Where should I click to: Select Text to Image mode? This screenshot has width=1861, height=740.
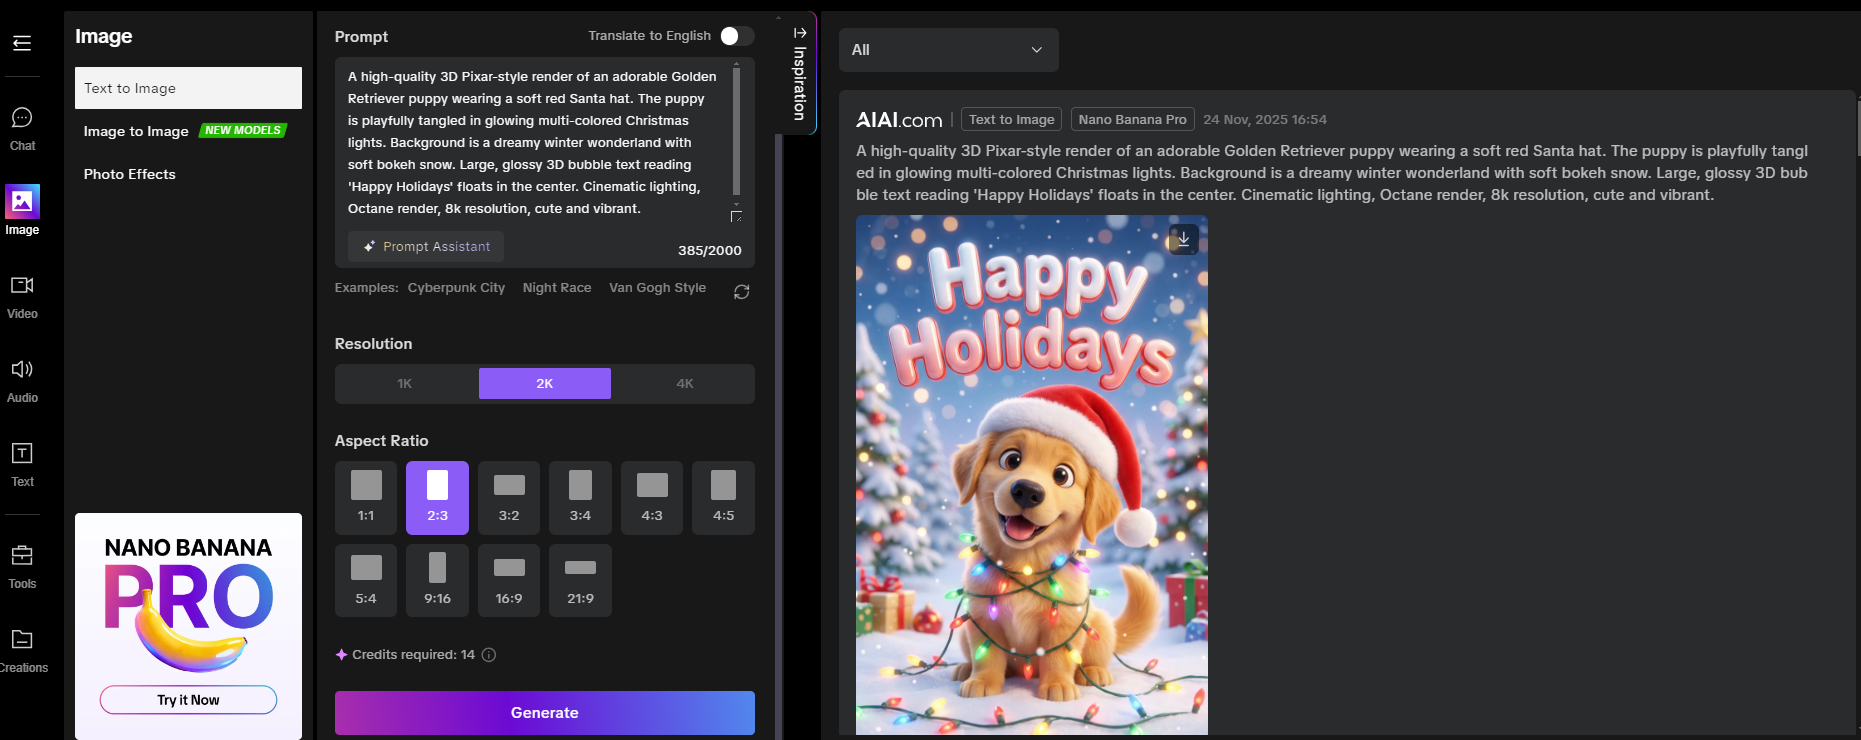[x=188, y=88]
